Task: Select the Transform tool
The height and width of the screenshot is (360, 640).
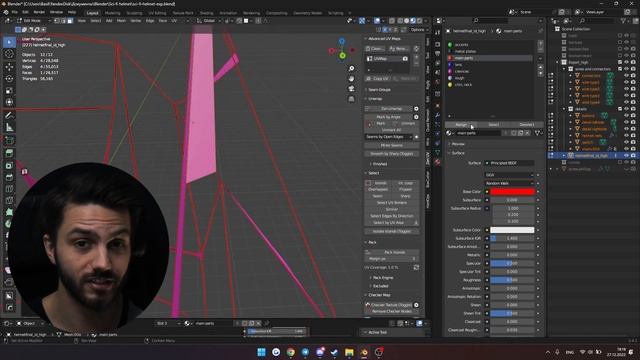Action: coord(9,102)
